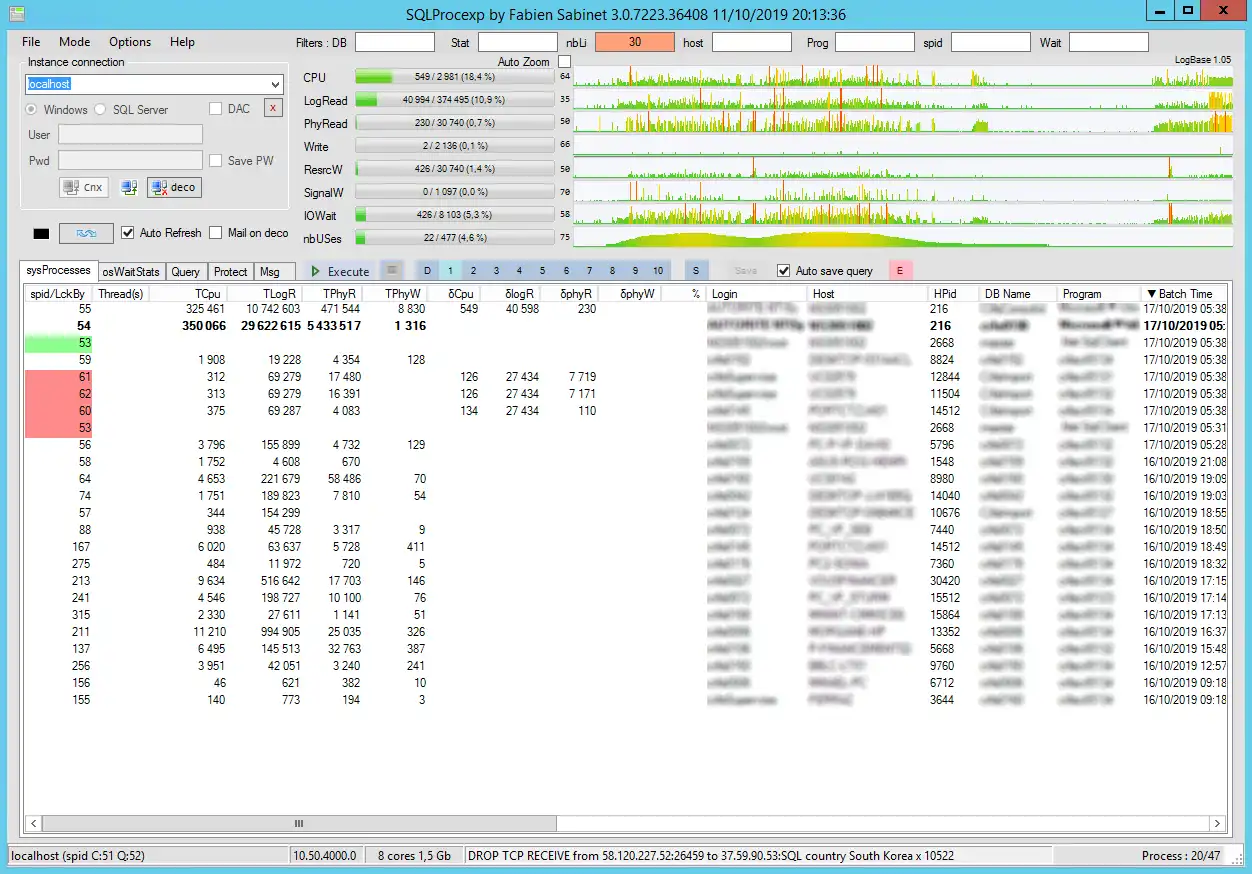
Task: Click the pink E button
Action: (900, 271)
